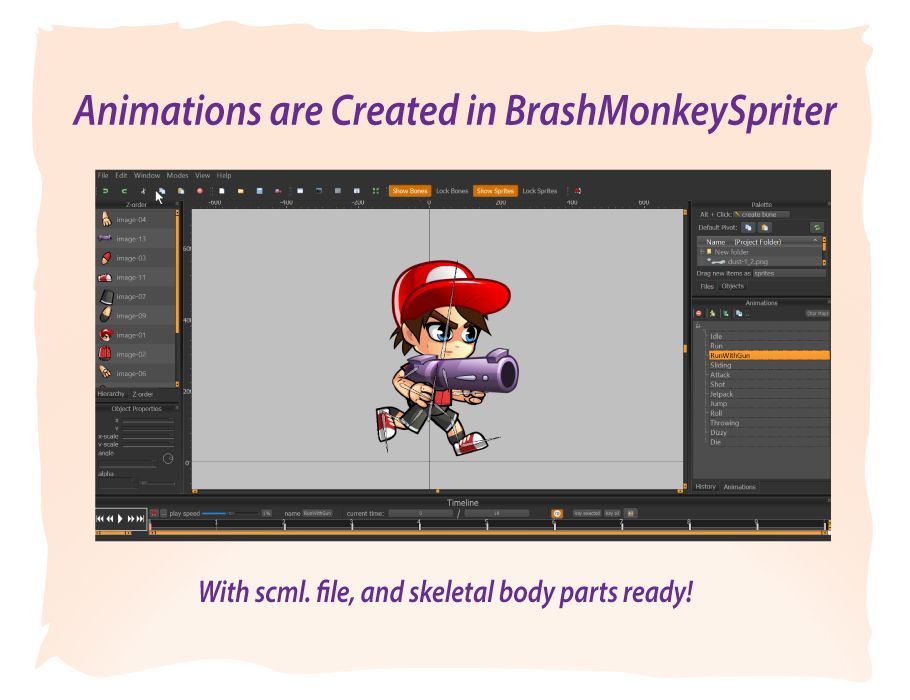
Task: Click the animation name field on timeline
Action: 317,514
